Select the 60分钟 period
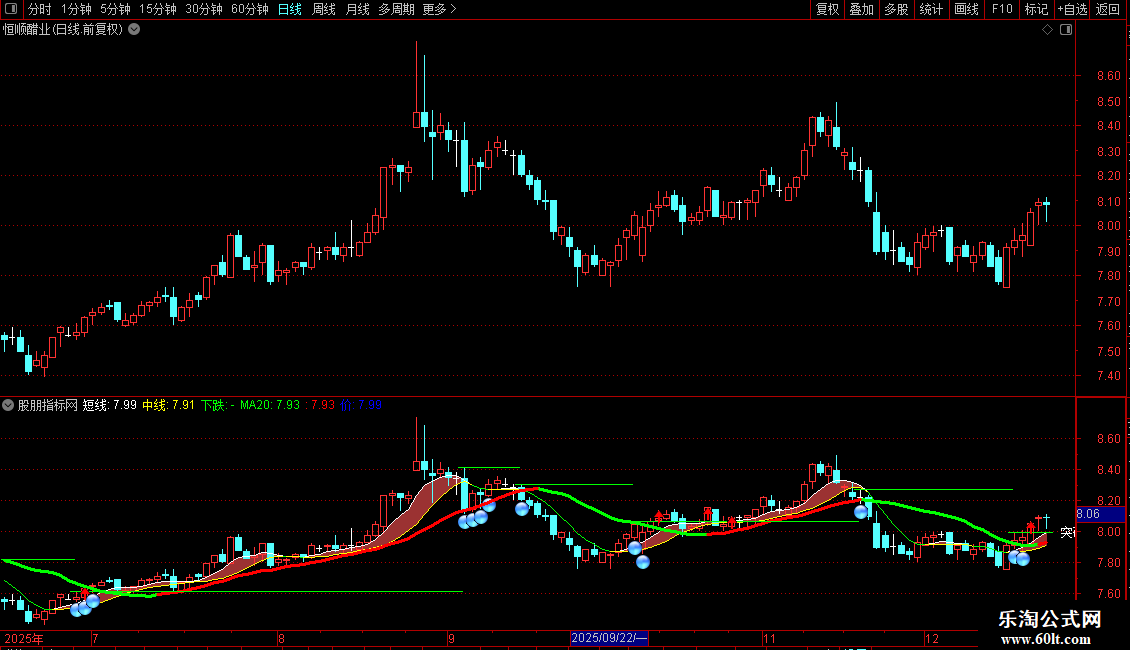This screenshot has width=1130, height=650. click(250, 9)
